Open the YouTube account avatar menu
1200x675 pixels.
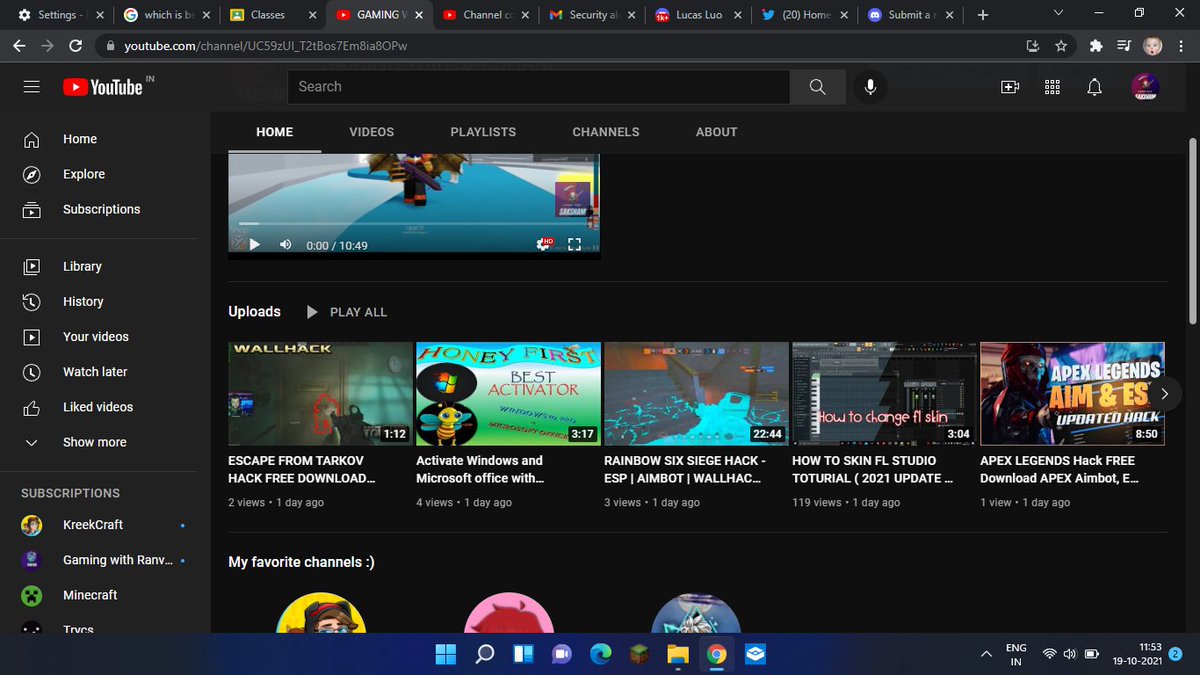point(1145,87)
